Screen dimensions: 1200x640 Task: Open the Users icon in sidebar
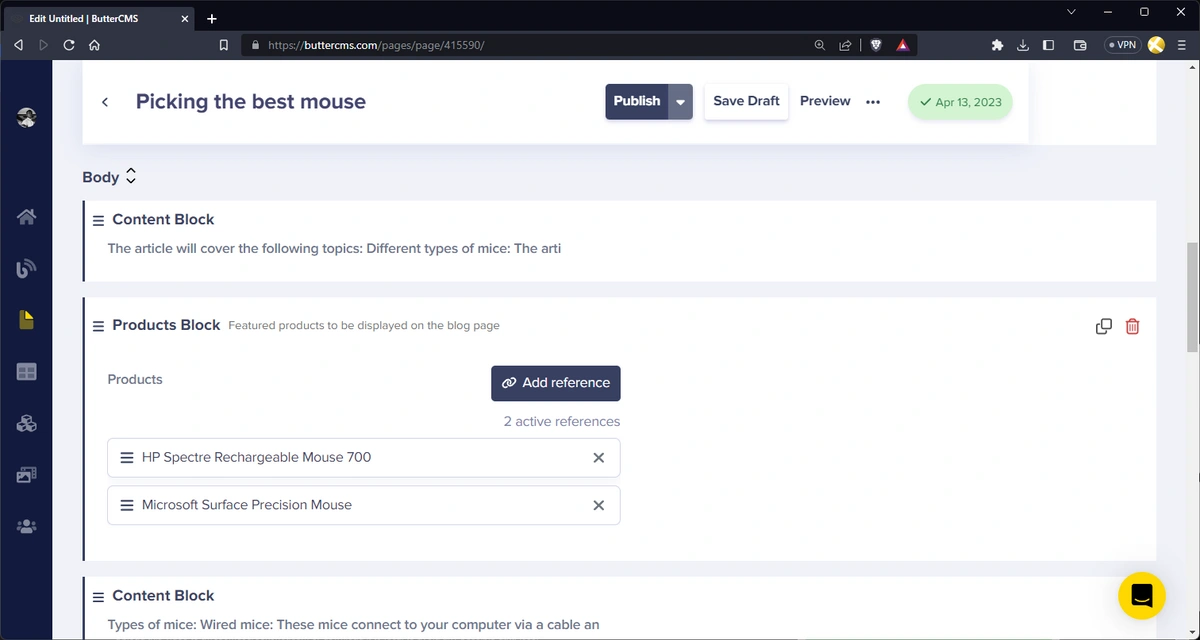27,526
